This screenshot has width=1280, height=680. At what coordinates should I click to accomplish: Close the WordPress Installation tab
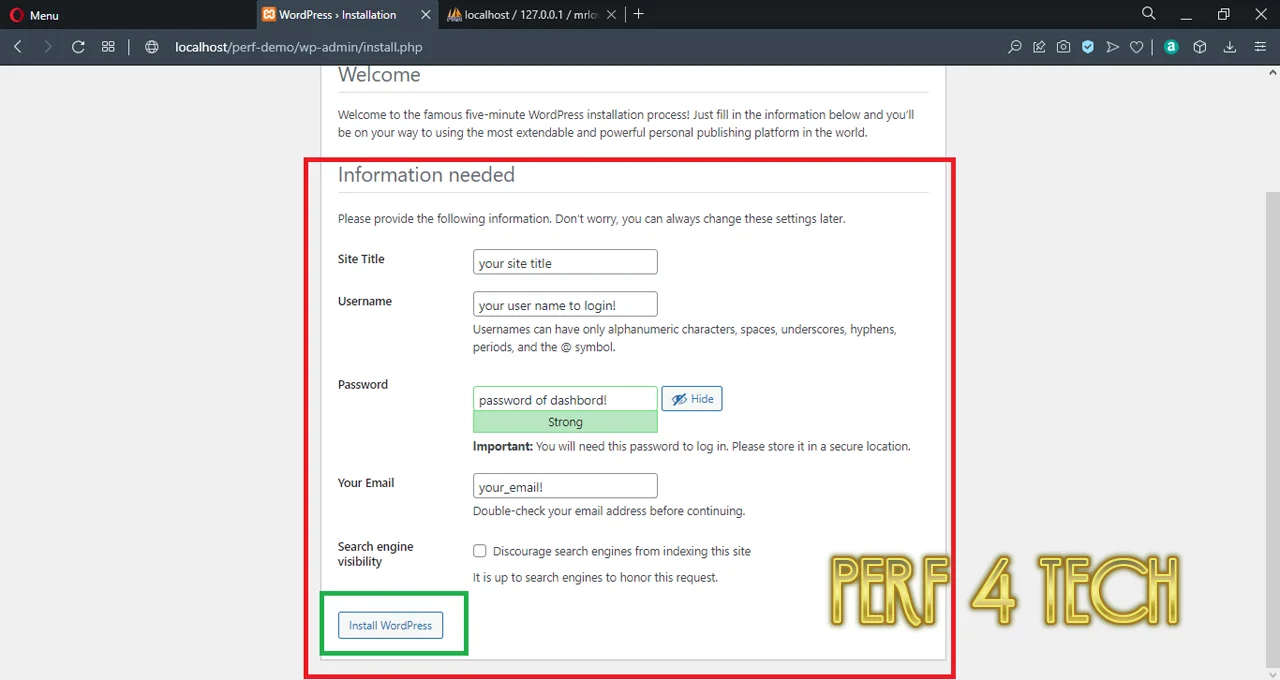point(426,15)
